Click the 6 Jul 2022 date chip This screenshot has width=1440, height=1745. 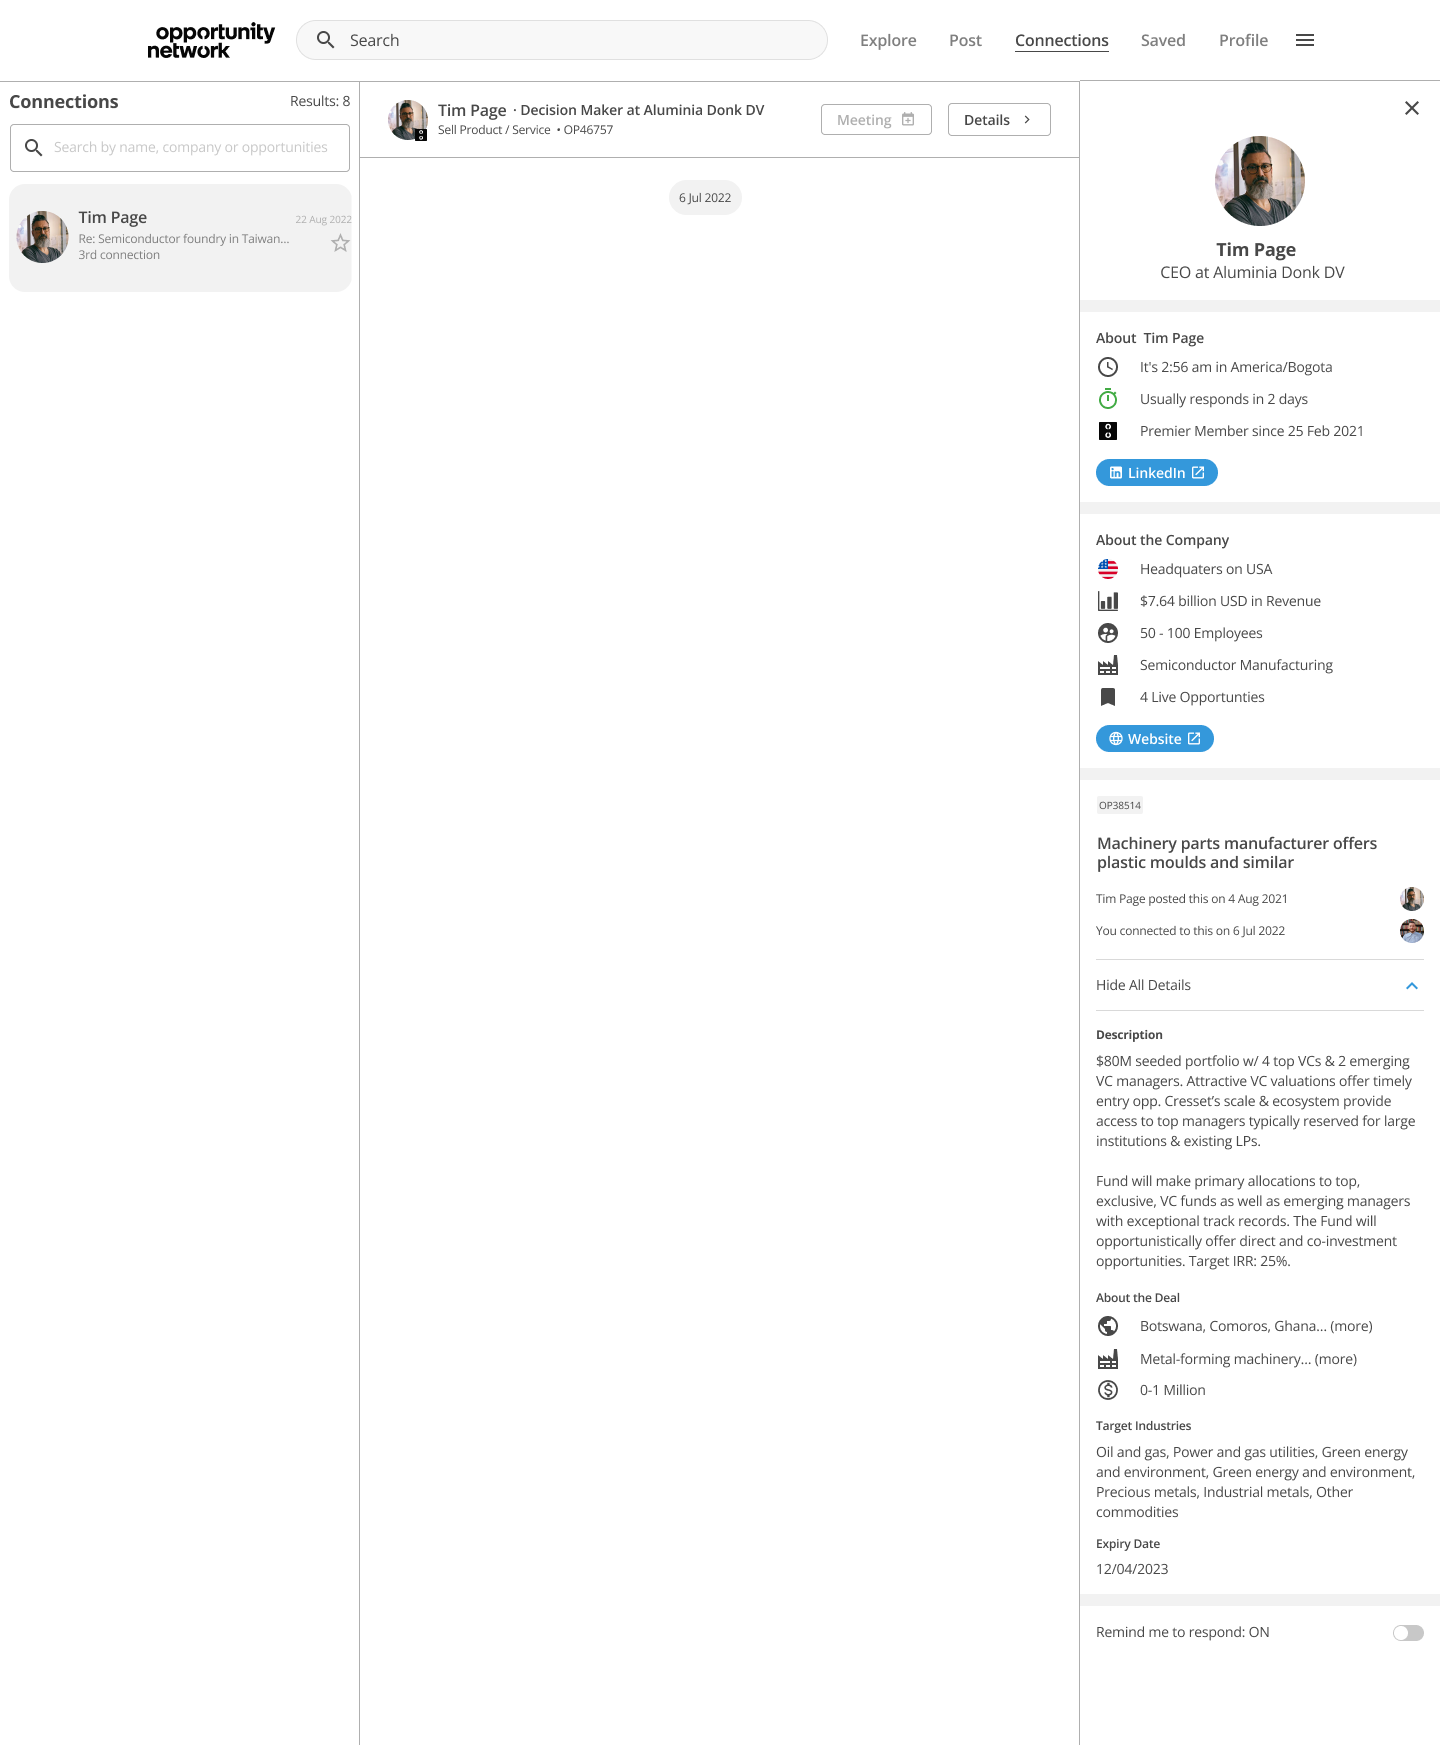705,198
